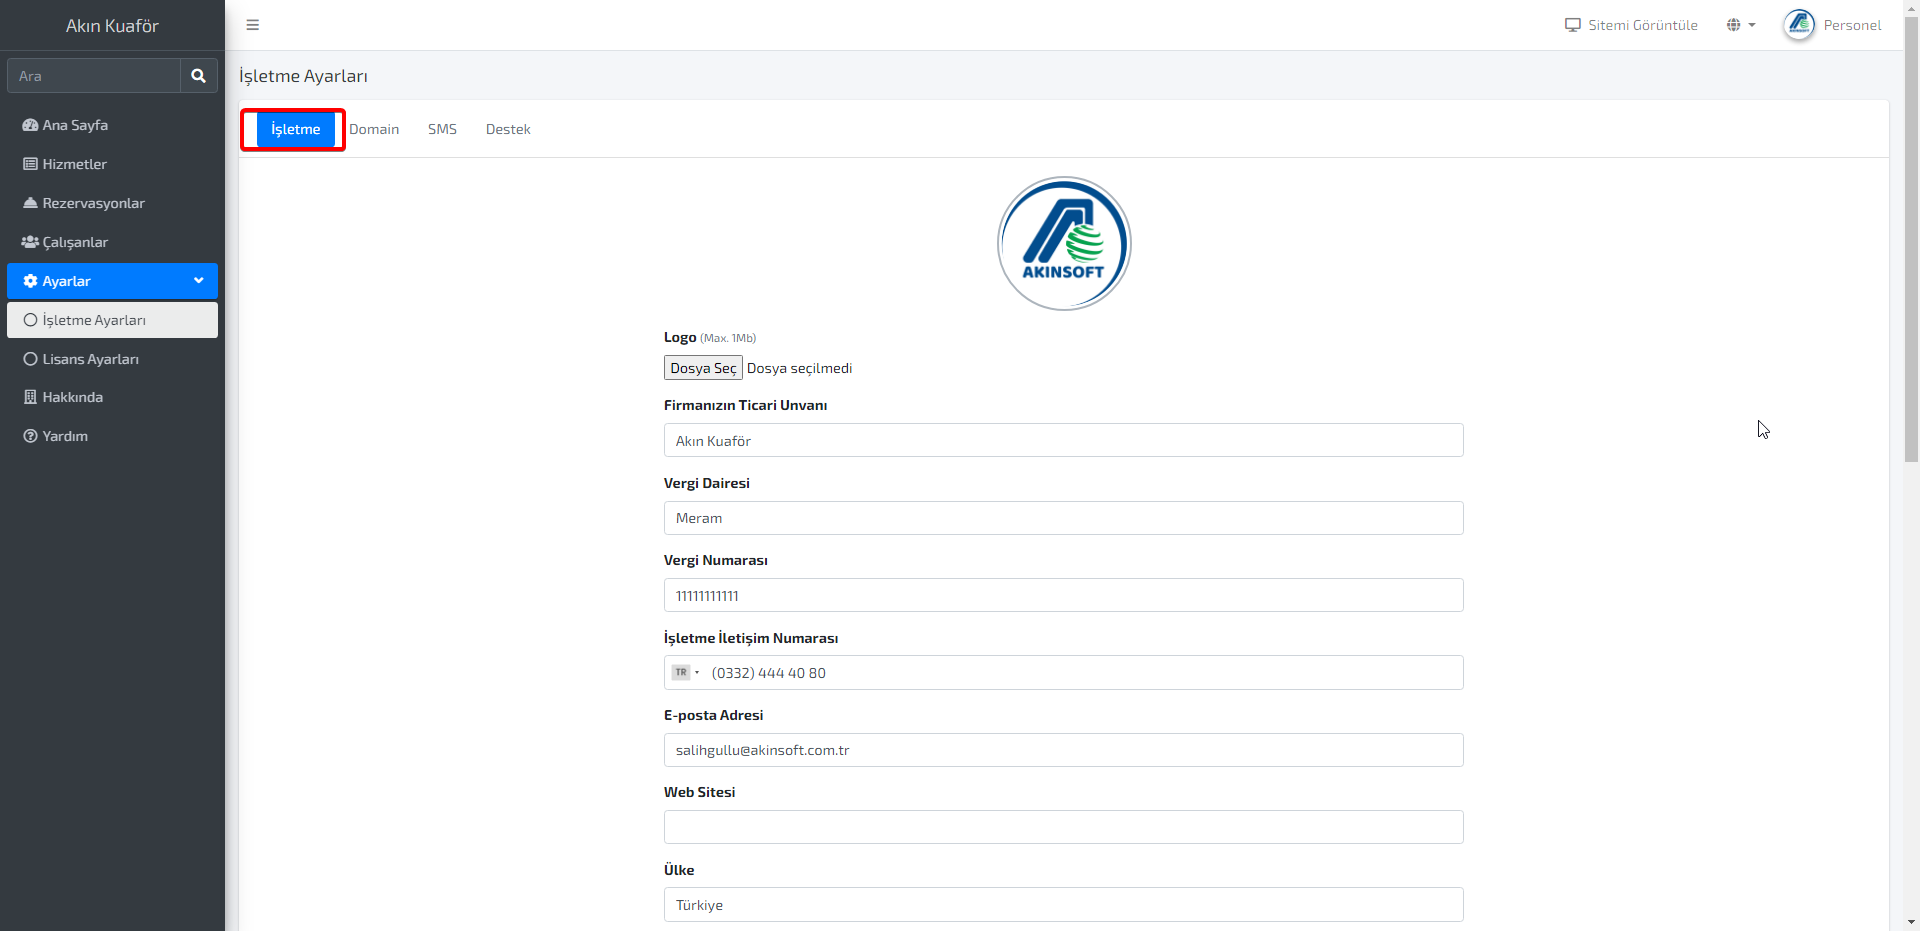Open Çalışanlar in sidebar
The image size is (1920, 931).
tap(112, 242)
